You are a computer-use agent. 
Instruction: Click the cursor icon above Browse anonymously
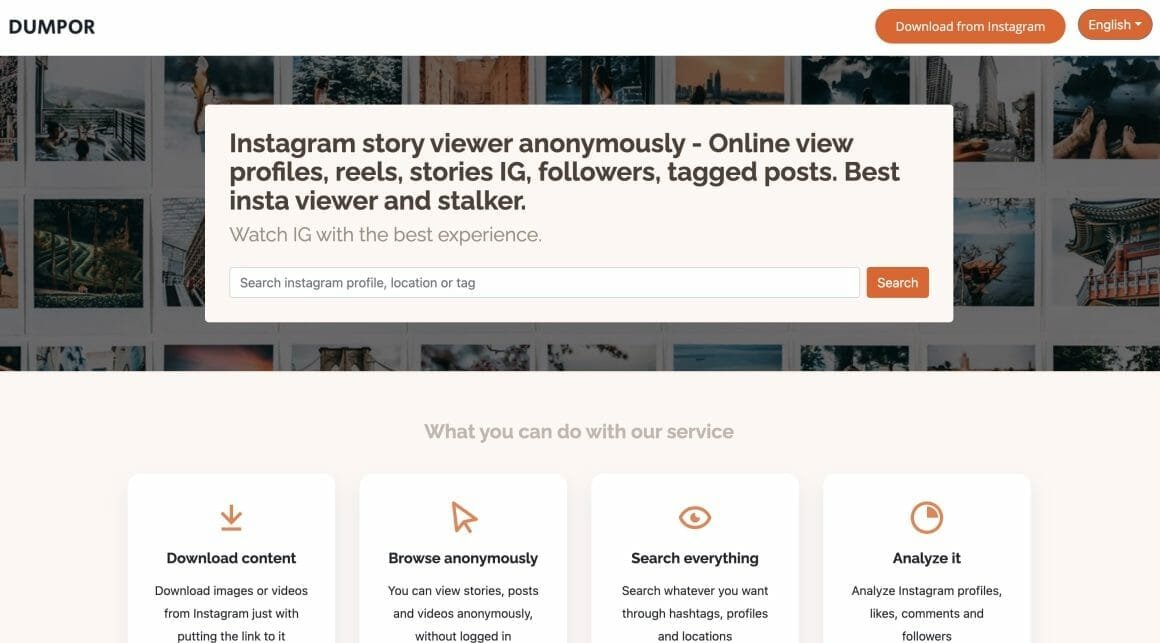(x=463, y=517)
